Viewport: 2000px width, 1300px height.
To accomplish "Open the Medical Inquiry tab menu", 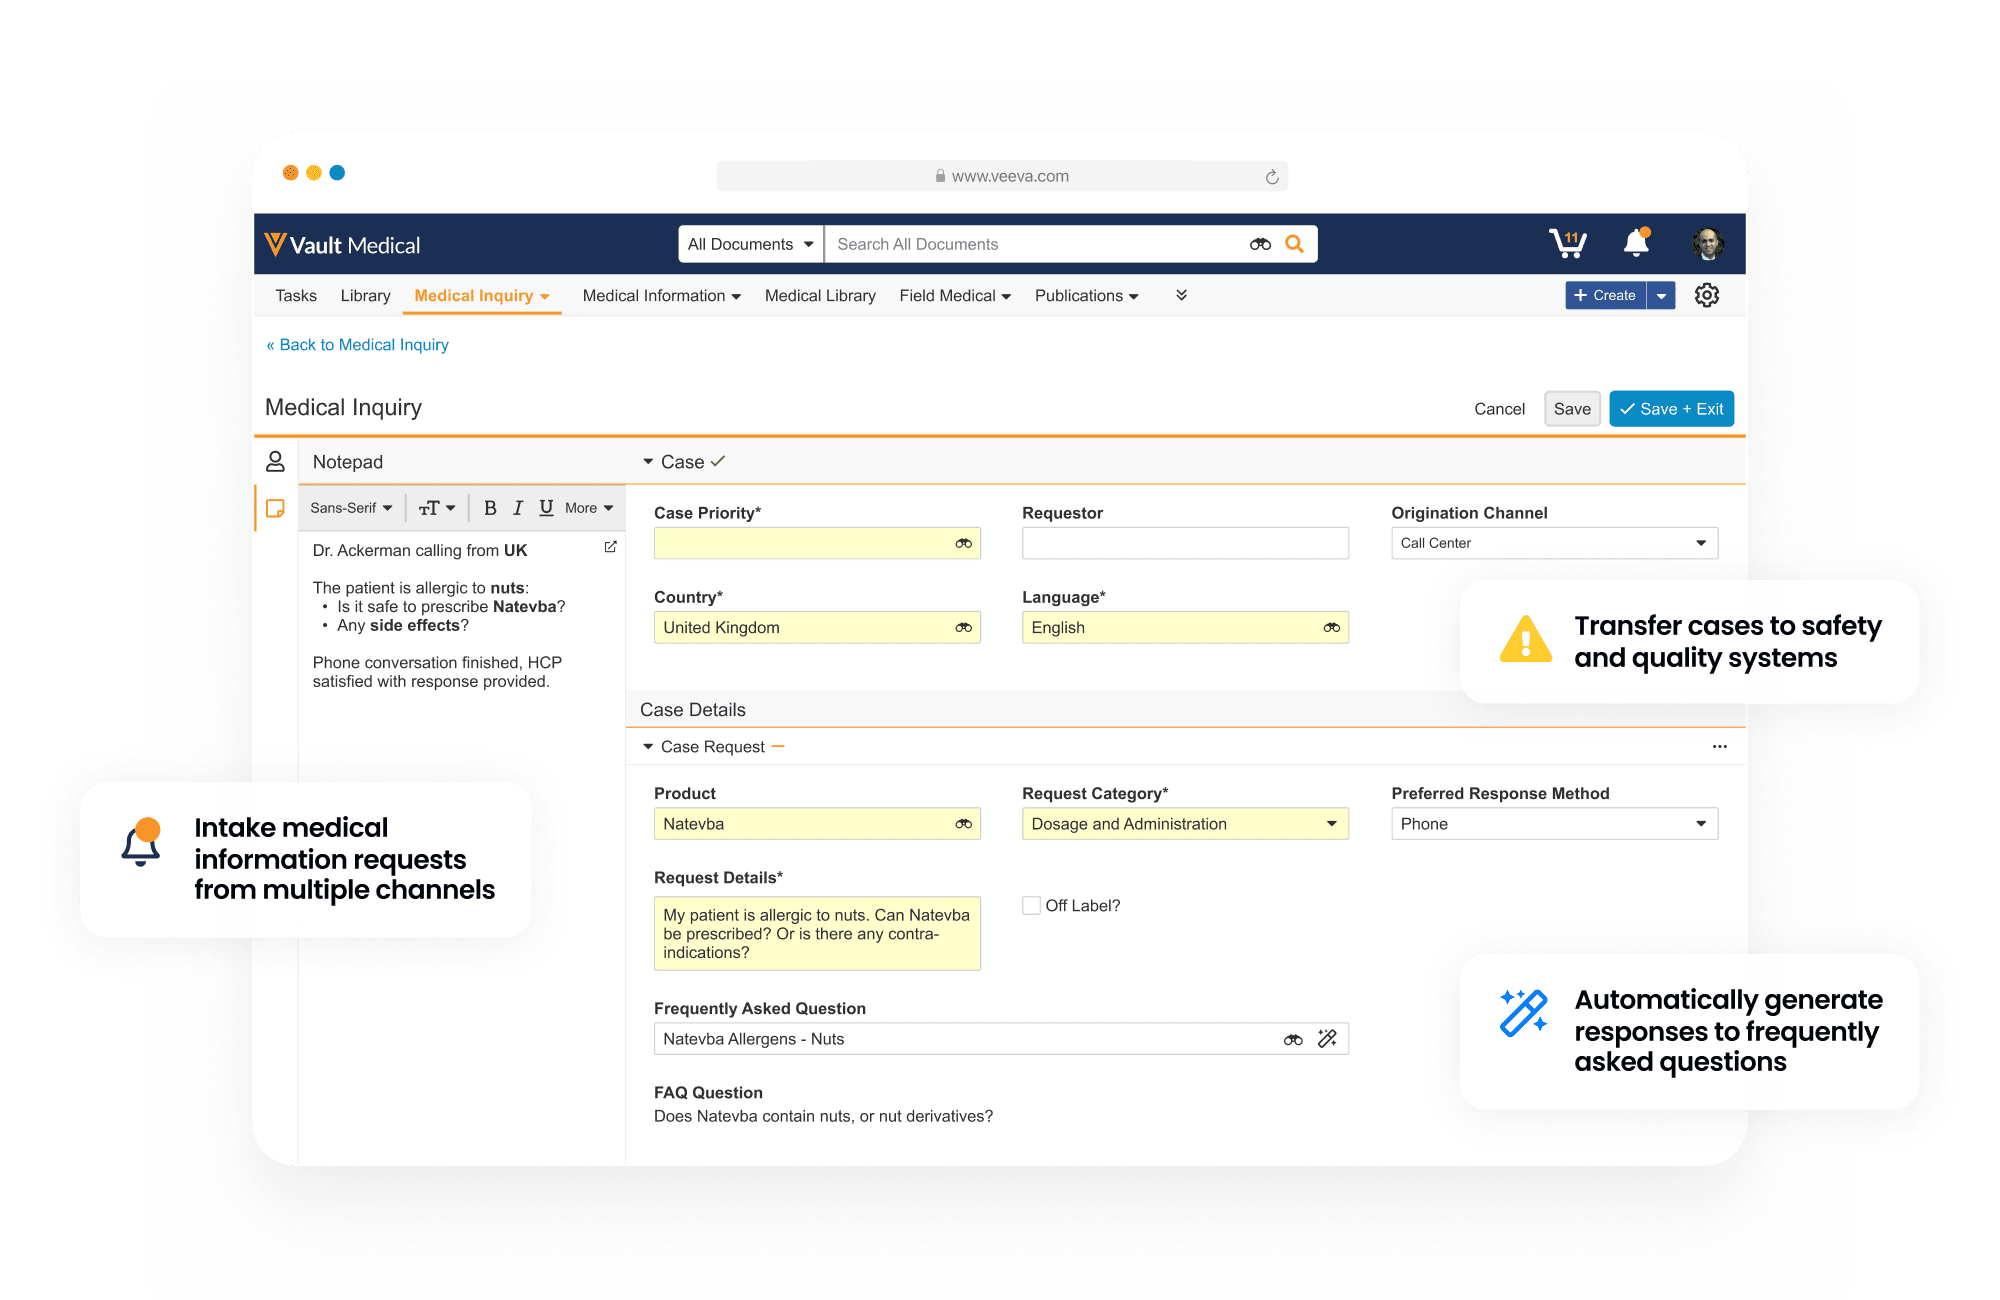I will point(482,296).
